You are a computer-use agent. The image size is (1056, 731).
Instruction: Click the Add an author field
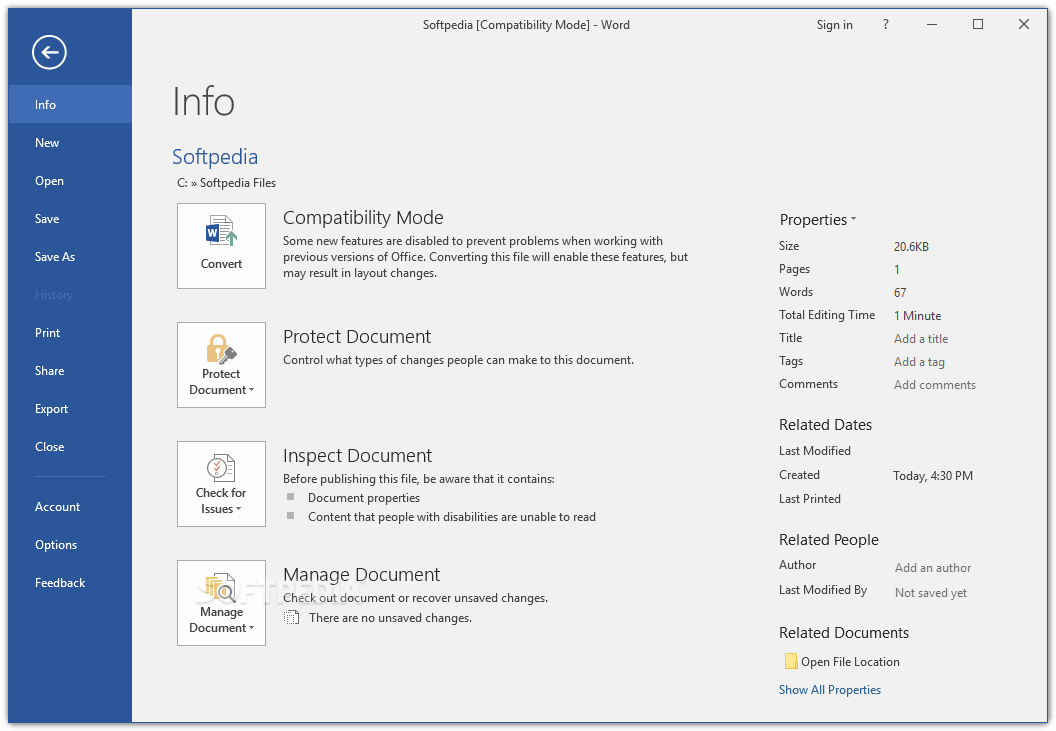(933, 568)
